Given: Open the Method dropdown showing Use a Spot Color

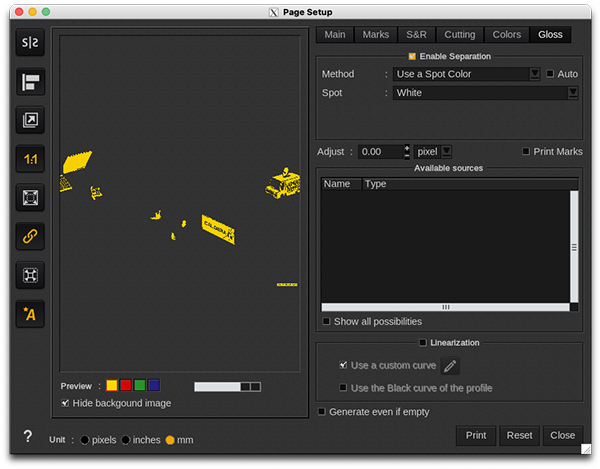Looking at the screenshot, I should [466, 74].
